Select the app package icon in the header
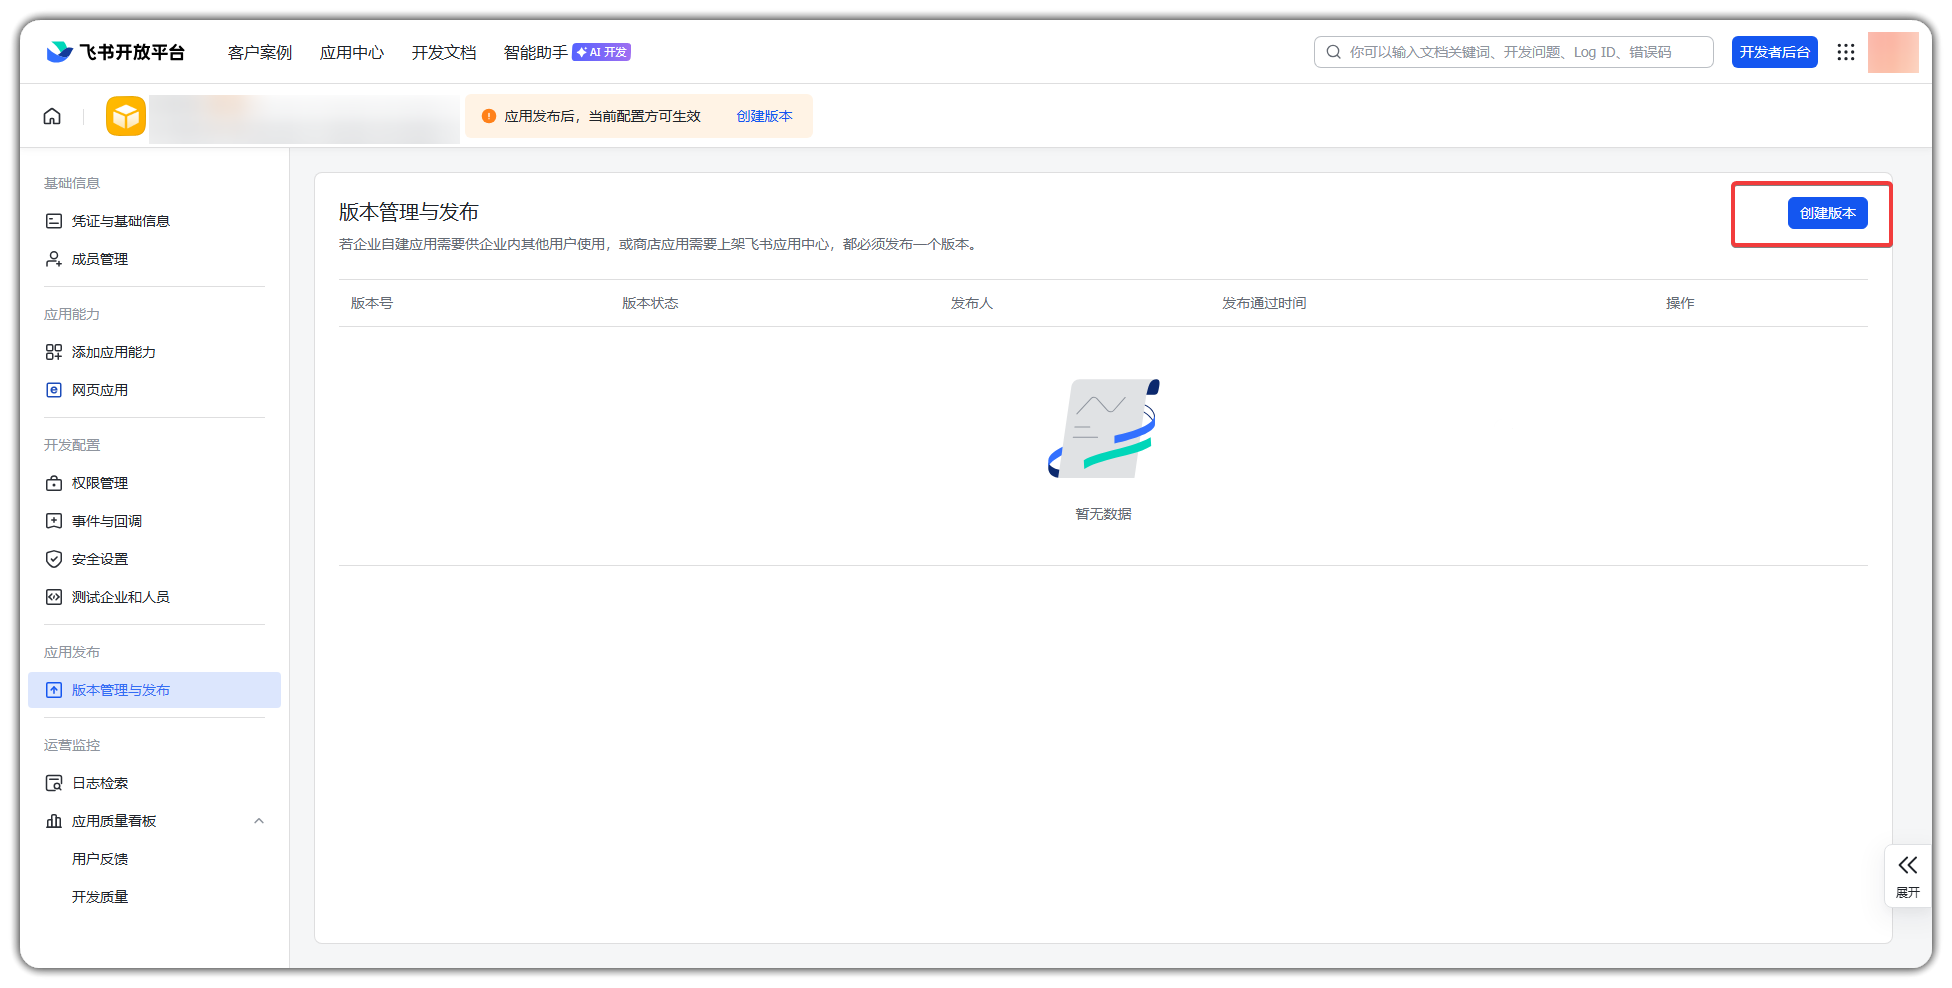This screenshot has width=1952, height=988. pos(125,115)
